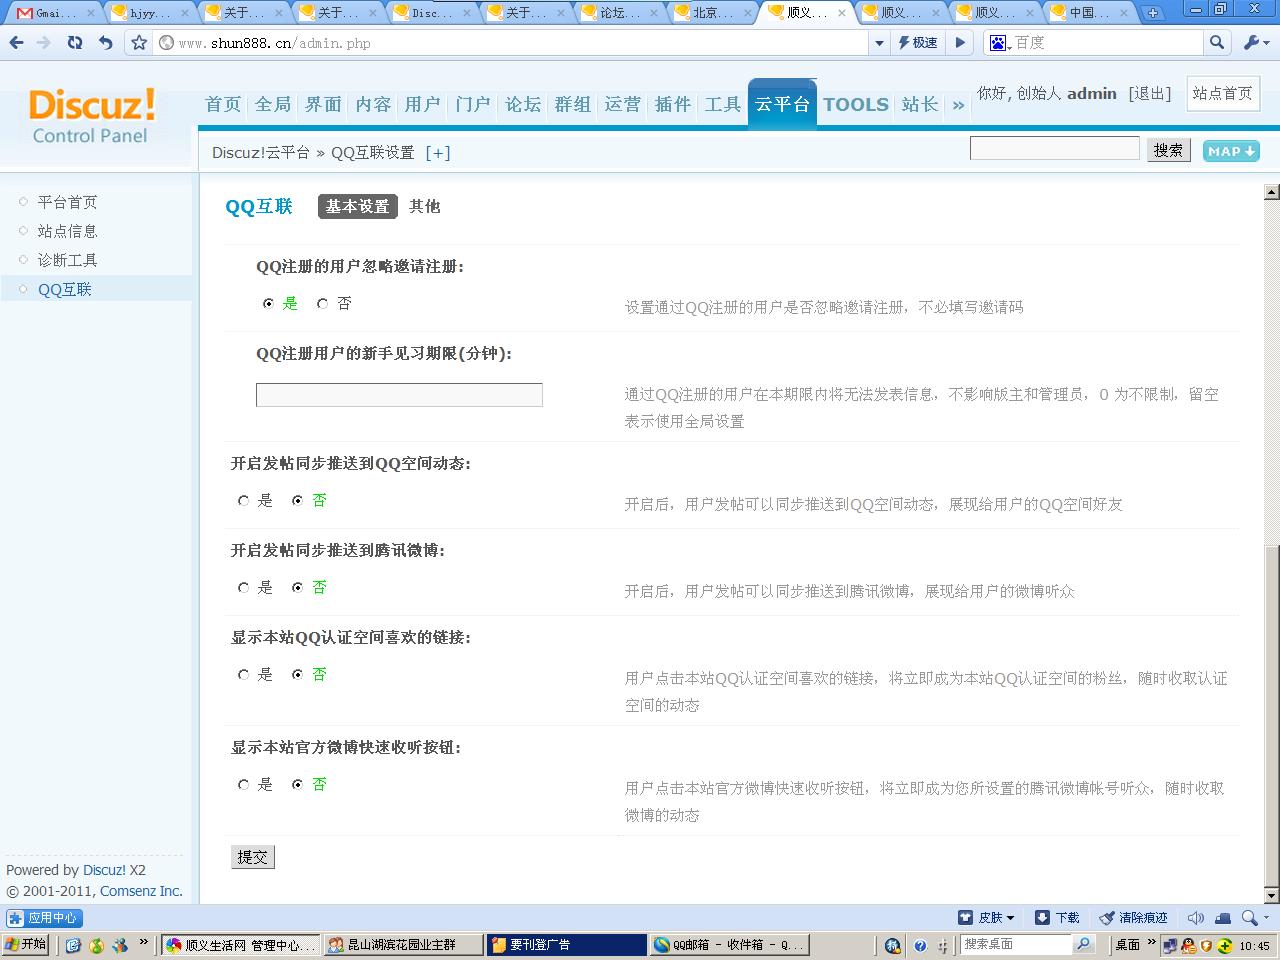
Task: Open the 全局 admin menu
Action: [273, 104]
